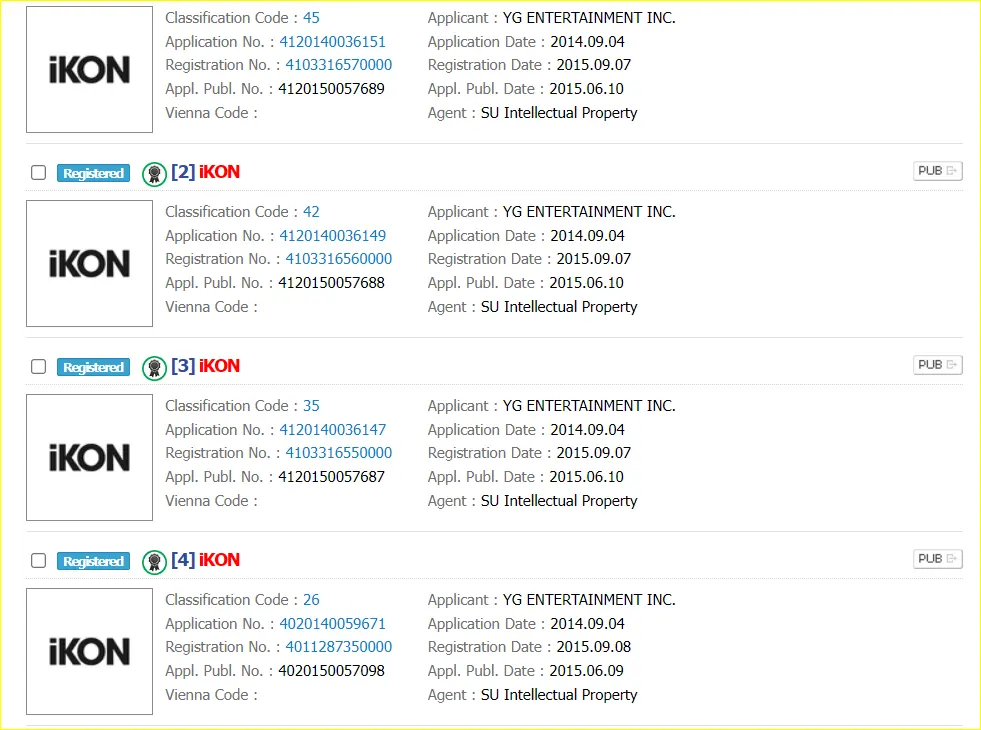The width and height of the screenshot is (981, 730).
Task: Click the registration seal icon beside result [4]
Action: point(154,561)
